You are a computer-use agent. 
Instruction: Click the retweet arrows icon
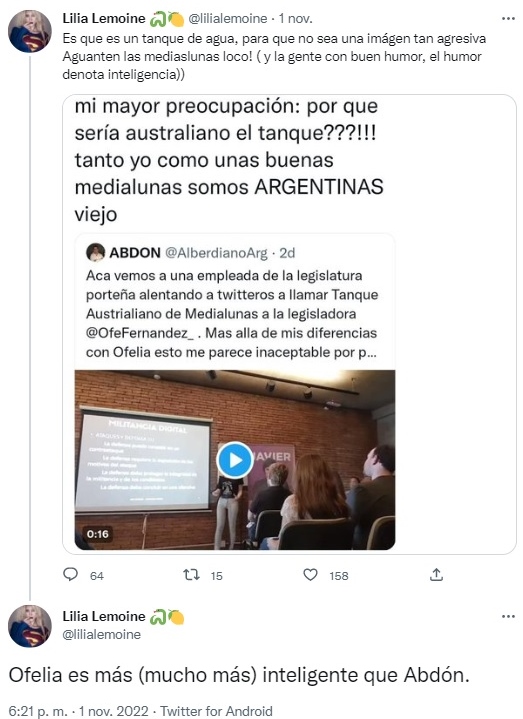pyautogui.click(x=191, y=575)
